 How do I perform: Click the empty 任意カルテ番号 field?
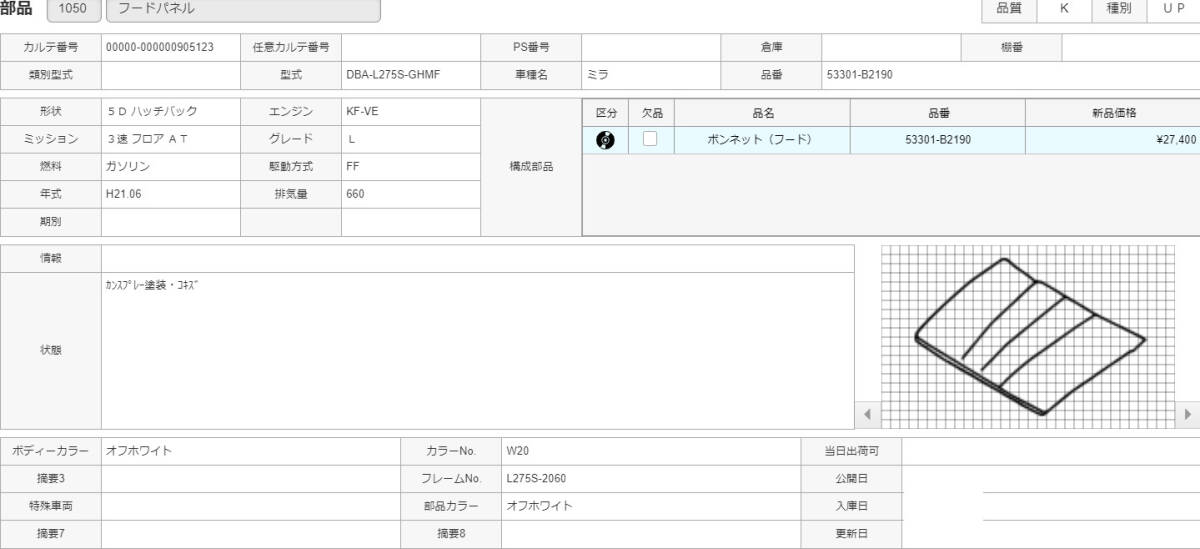click(411, 47)
